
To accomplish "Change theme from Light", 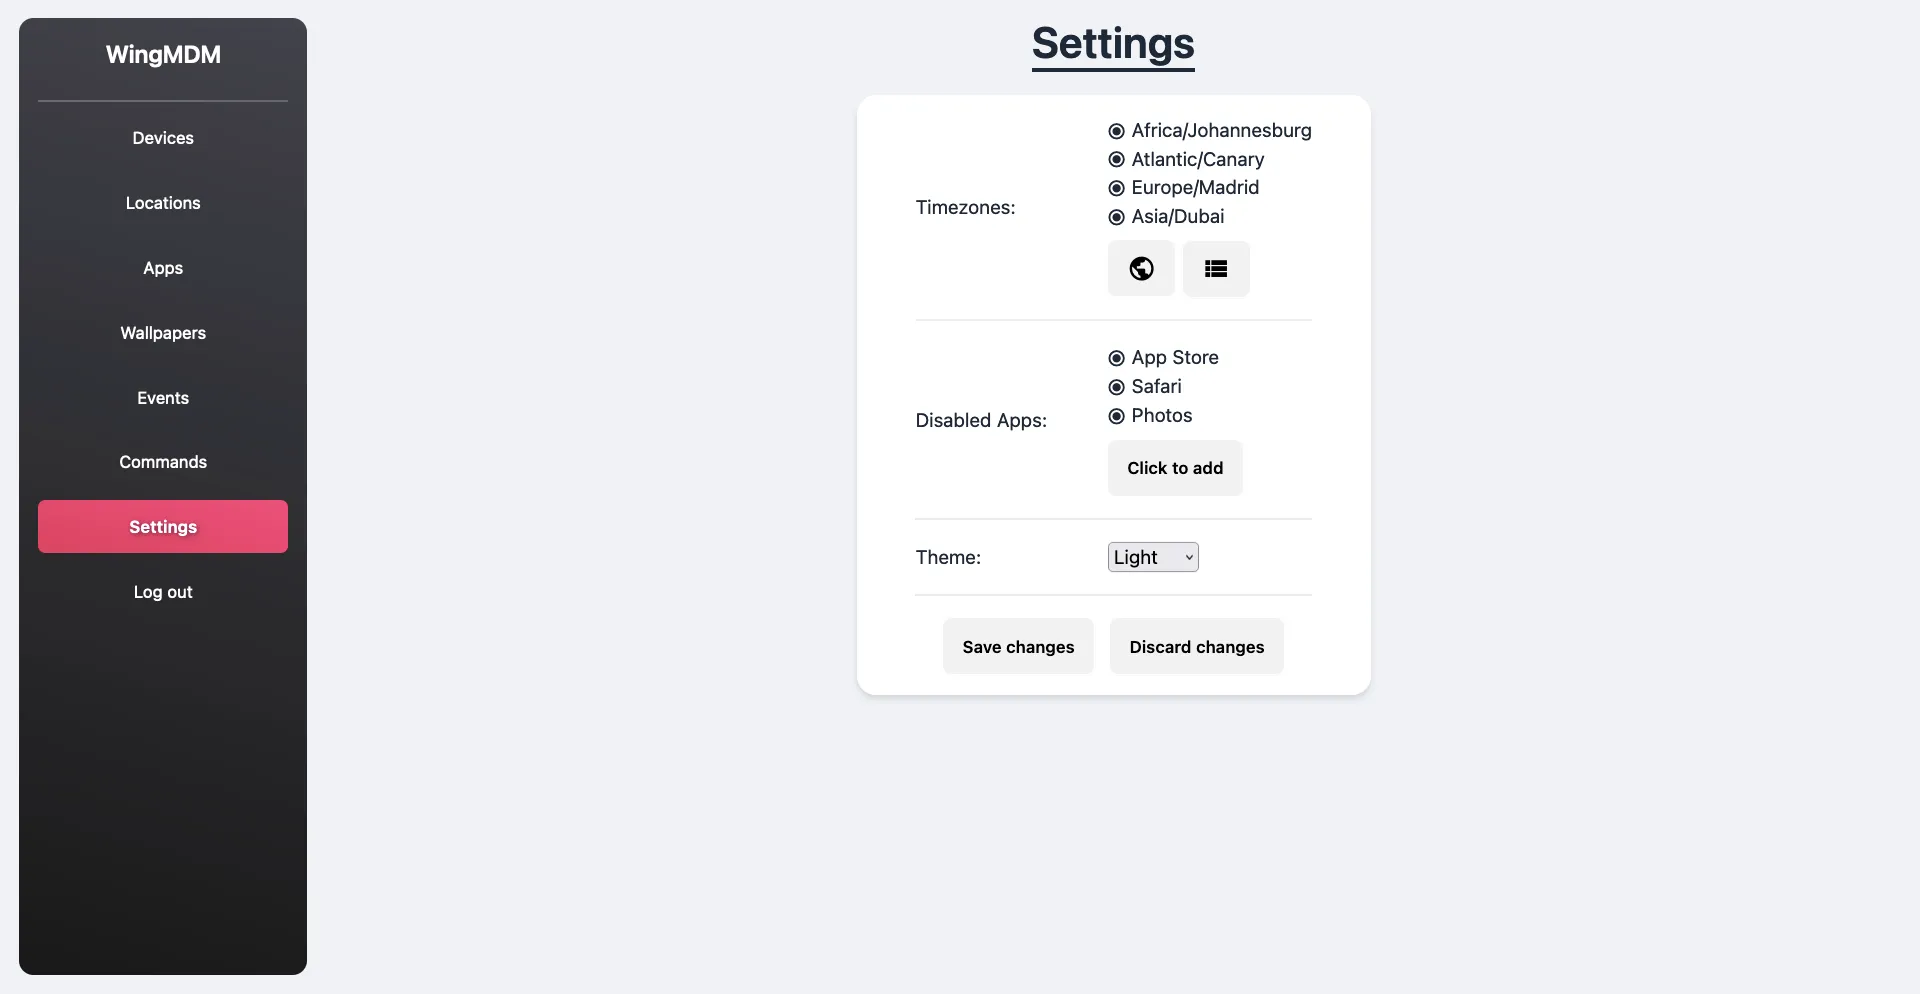I will pyautogui.click(x=1151, y=557).
